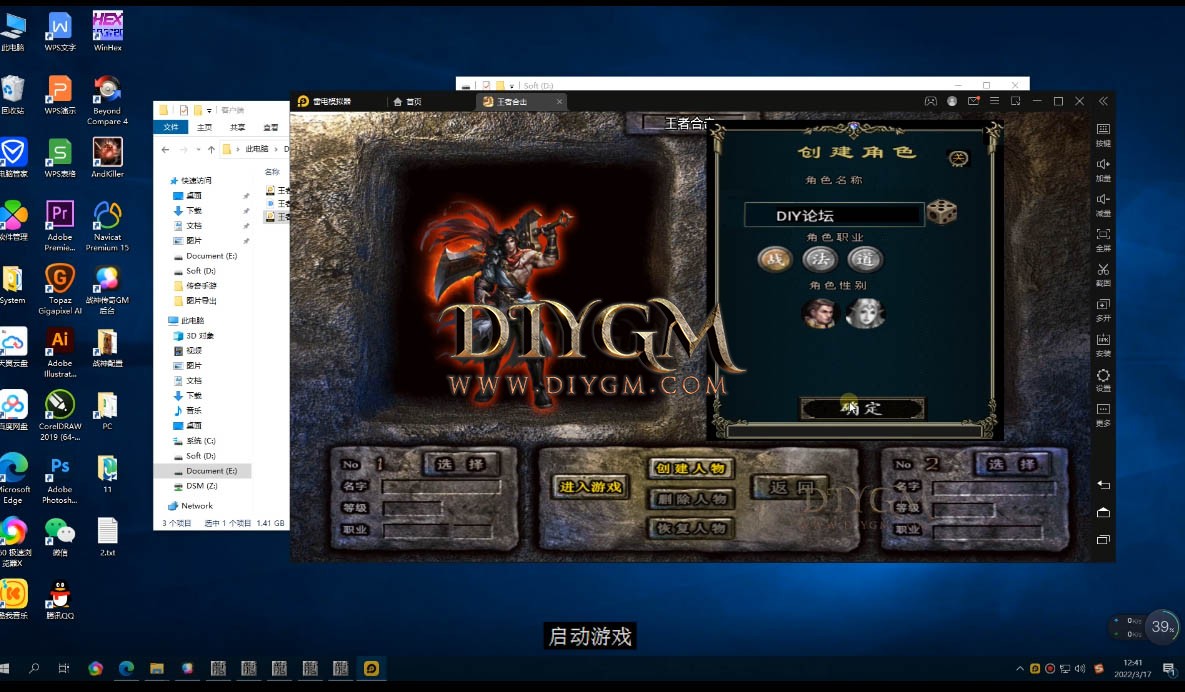Open recent locations dropdown in File Explorer
Image resolution: width=1185 pixels, height=692 pixels.
198,150
